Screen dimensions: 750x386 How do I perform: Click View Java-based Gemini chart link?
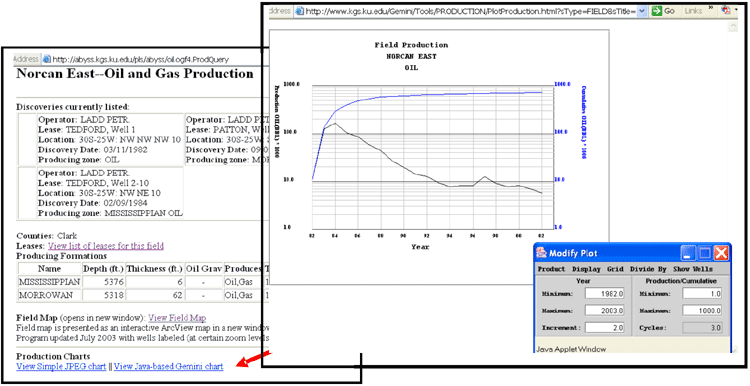tap(168, 367)
